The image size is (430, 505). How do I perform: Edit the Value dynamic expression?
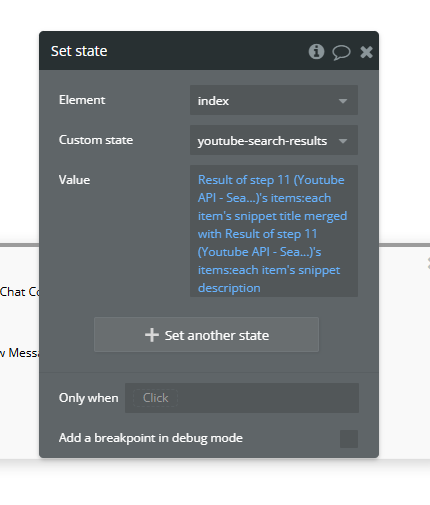pyautogui.click(x=274, y=231)
